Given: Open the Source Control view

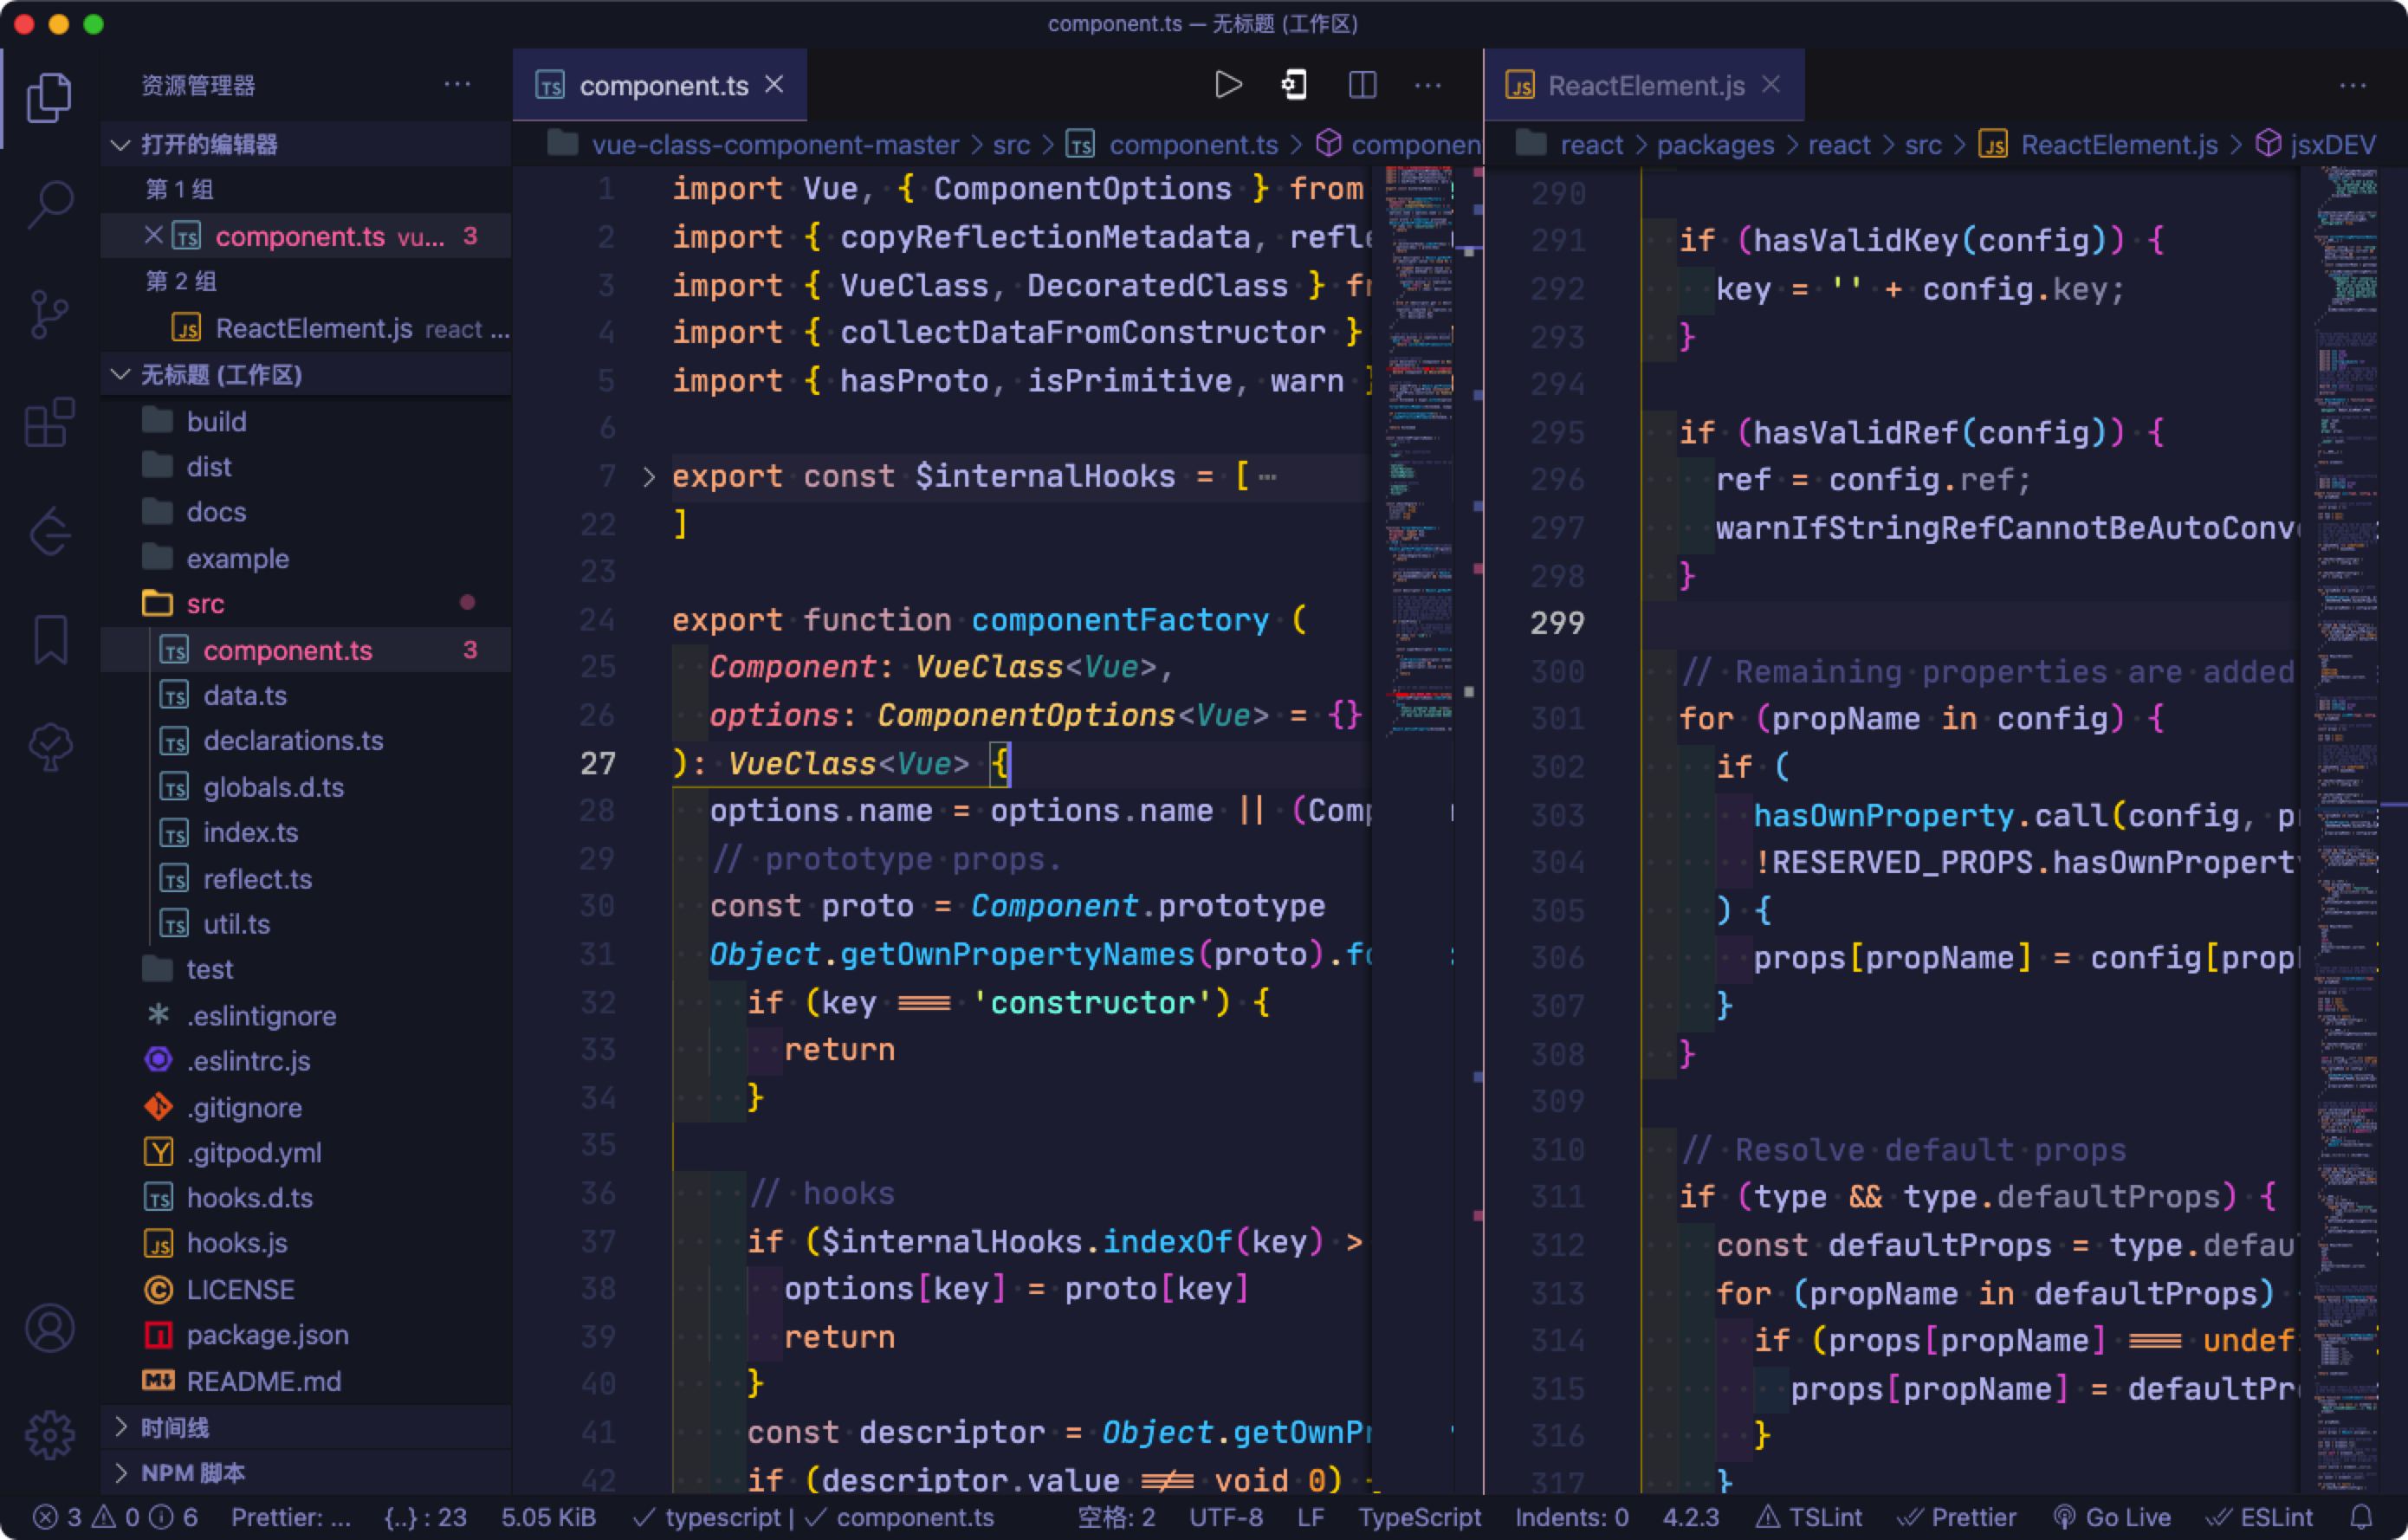Looking at the screenshot, I should coord(50,314).
